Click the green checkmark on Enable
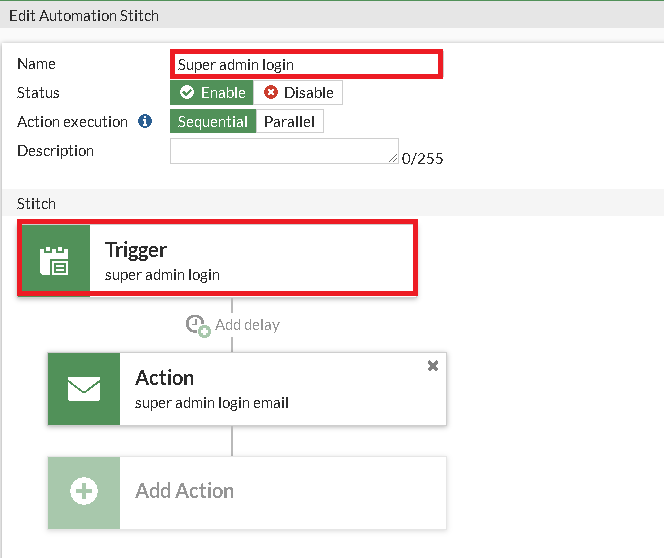 pyautogui.click(x=186, y=93)
